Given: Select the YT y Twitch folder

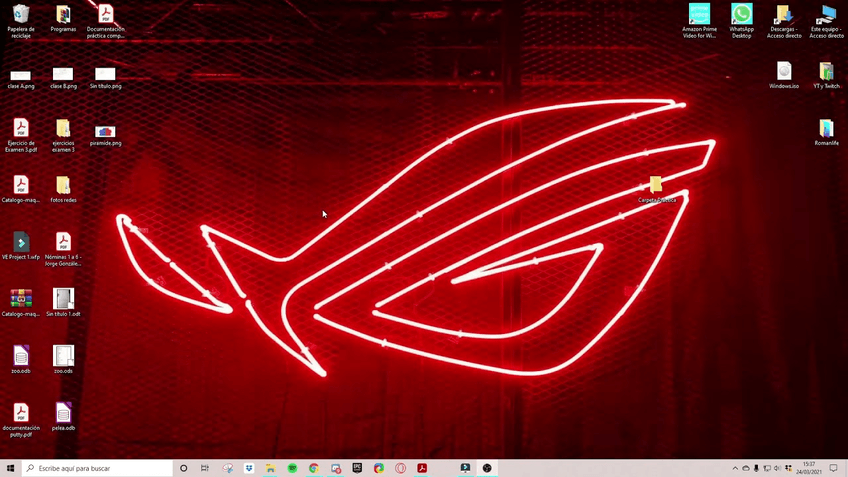Looking at the screenshot, I should click(826, 76).
